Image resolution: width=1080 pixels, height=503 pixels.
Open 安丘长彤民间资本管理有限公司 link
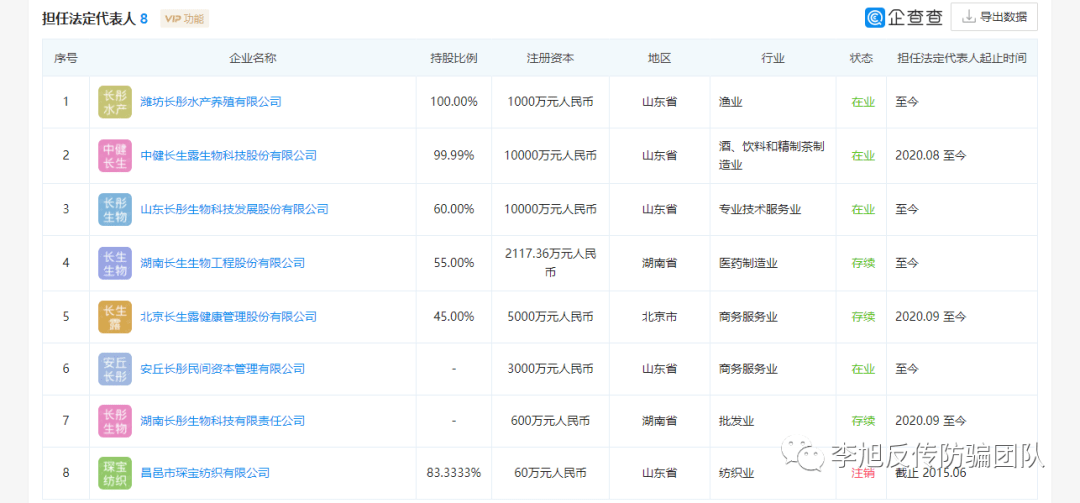click(x=222, y=369)
